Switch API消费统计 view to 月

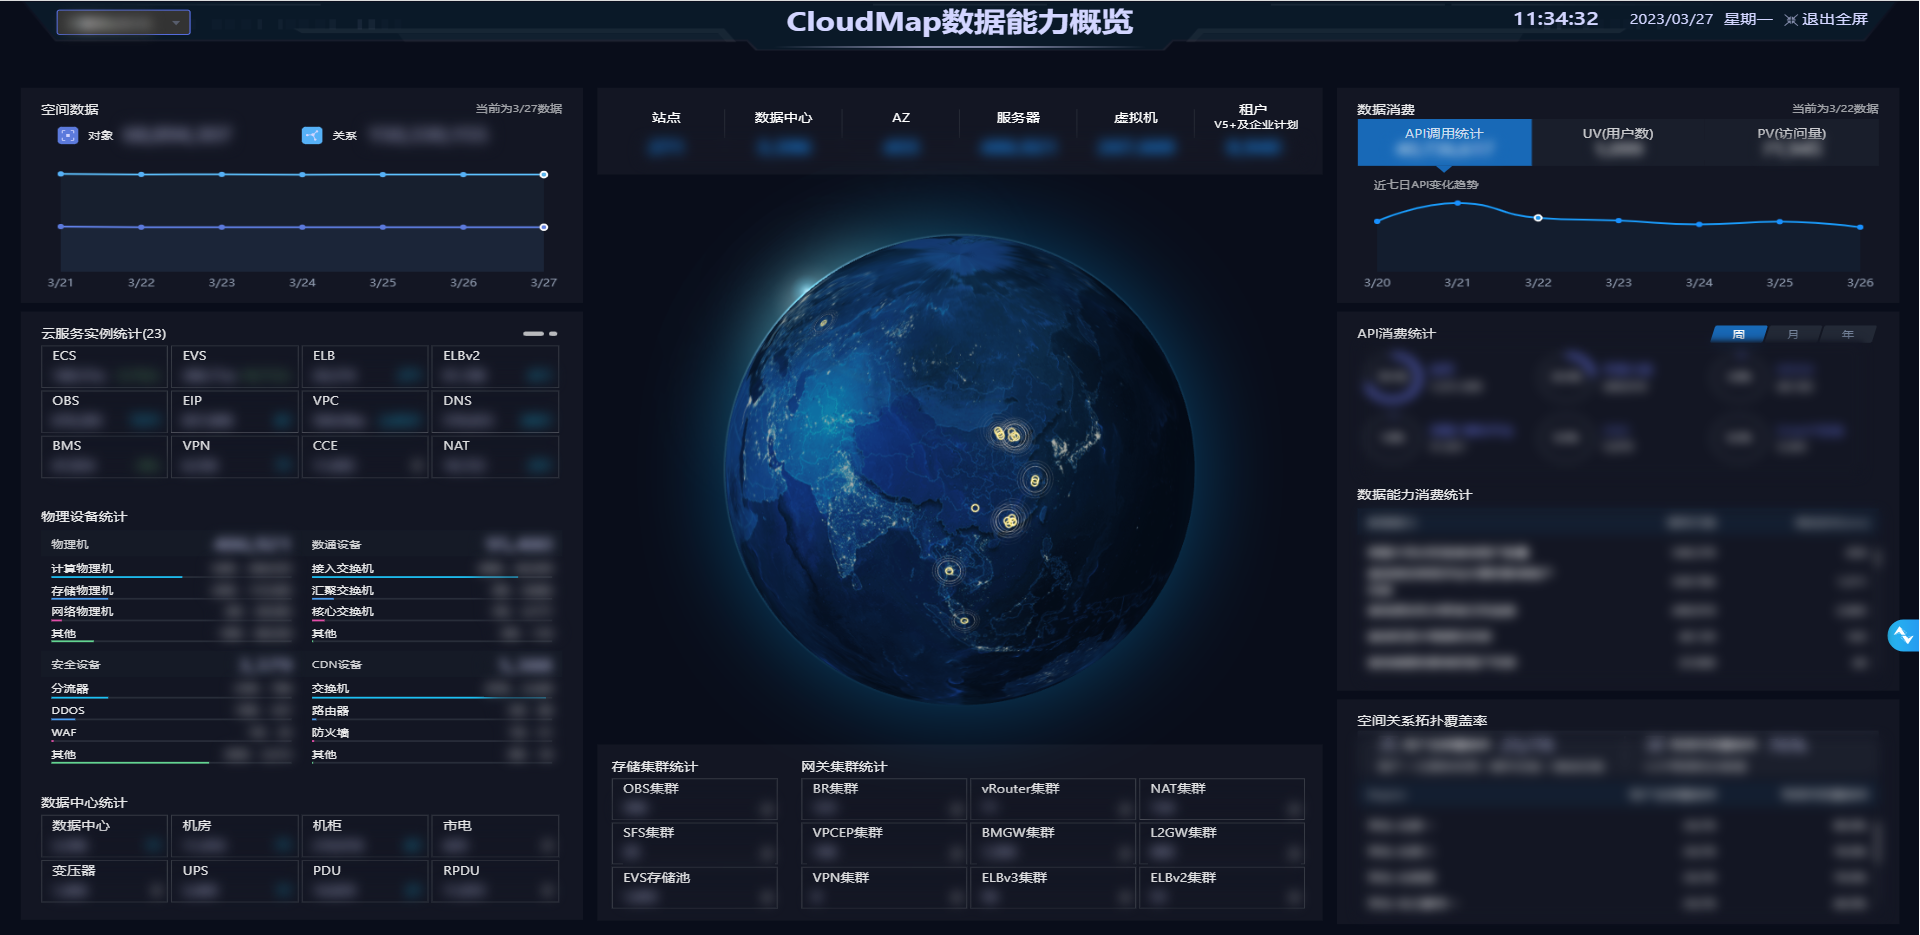click(1793, 334)
